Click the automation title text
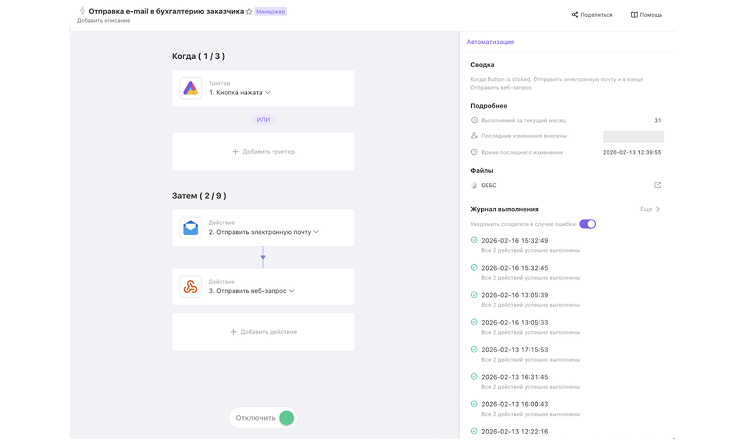 (166, 11)
